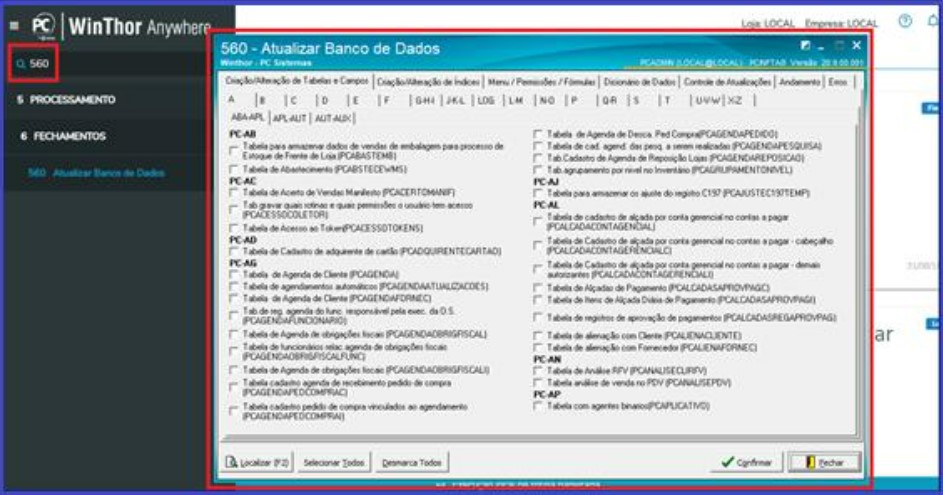Viewport: 943px width, 495px height.
Task: Select the APL-AUT sub-tab
Action: 289,118
